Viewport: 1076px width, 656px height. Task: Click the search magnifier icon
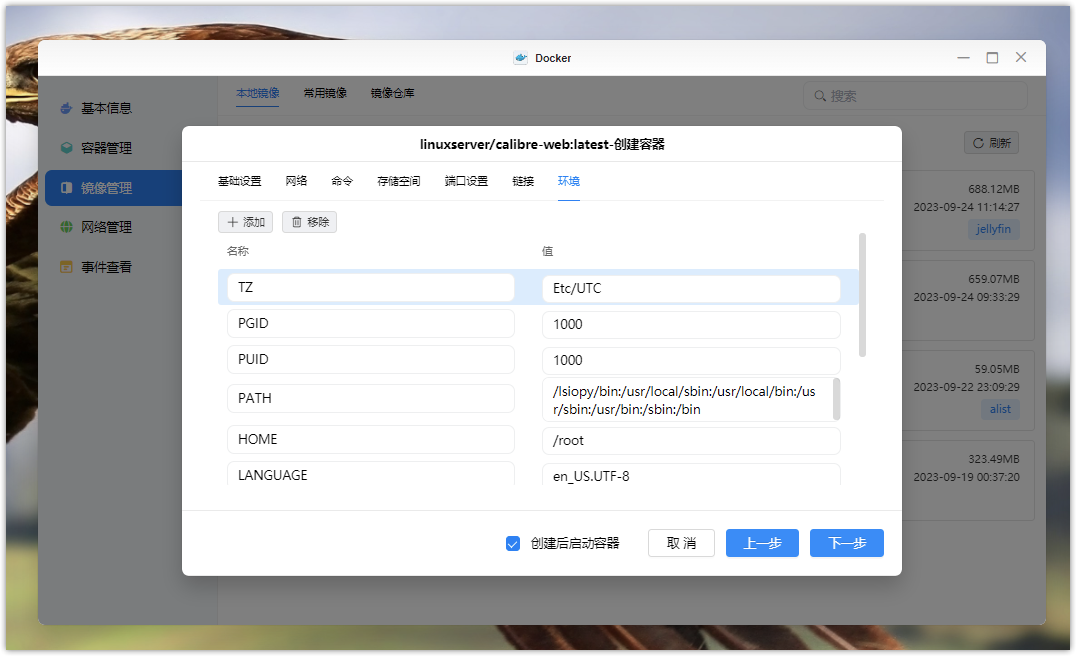tap(820, 96)
